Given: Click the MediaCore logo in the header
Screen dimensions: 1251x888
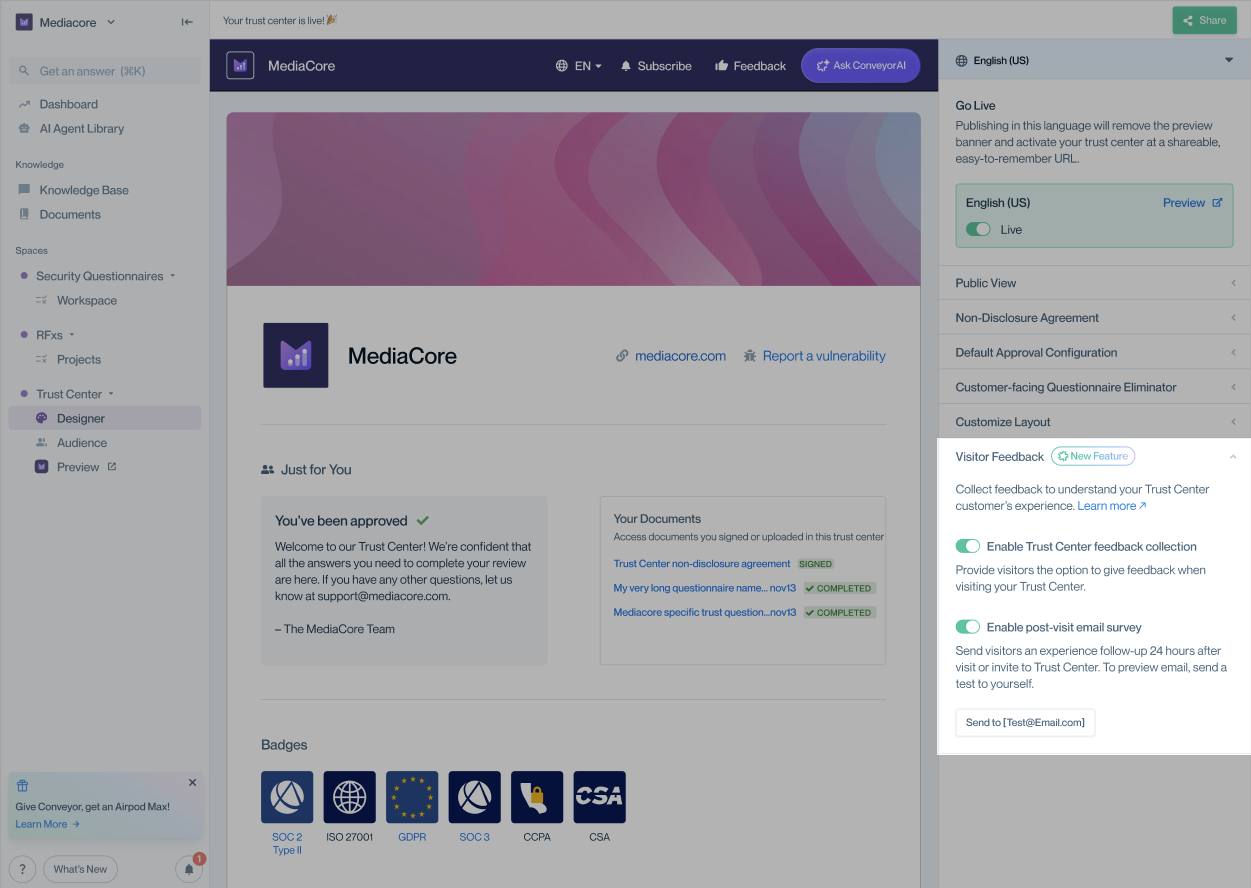Looking at the screenshot, I should (x=240, y=65).
